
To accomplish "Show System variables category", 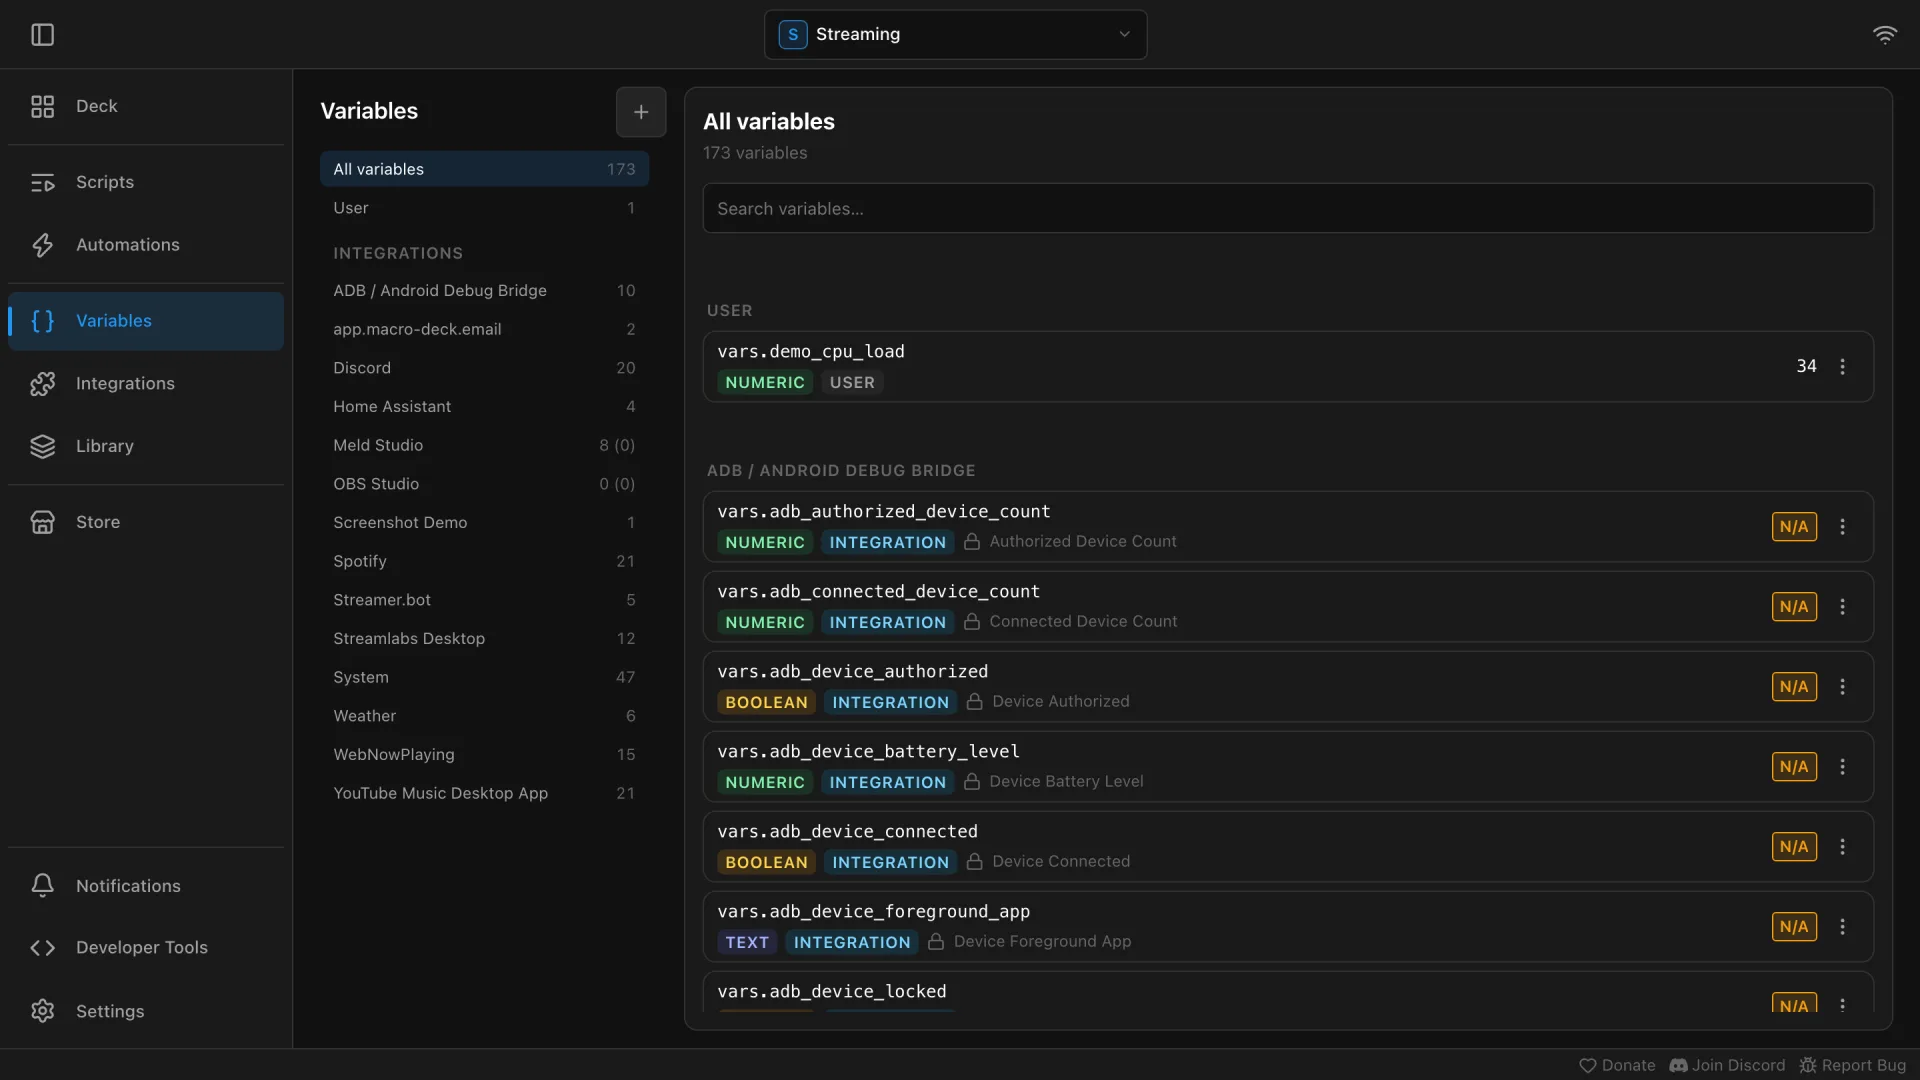I will click(484, 677).
